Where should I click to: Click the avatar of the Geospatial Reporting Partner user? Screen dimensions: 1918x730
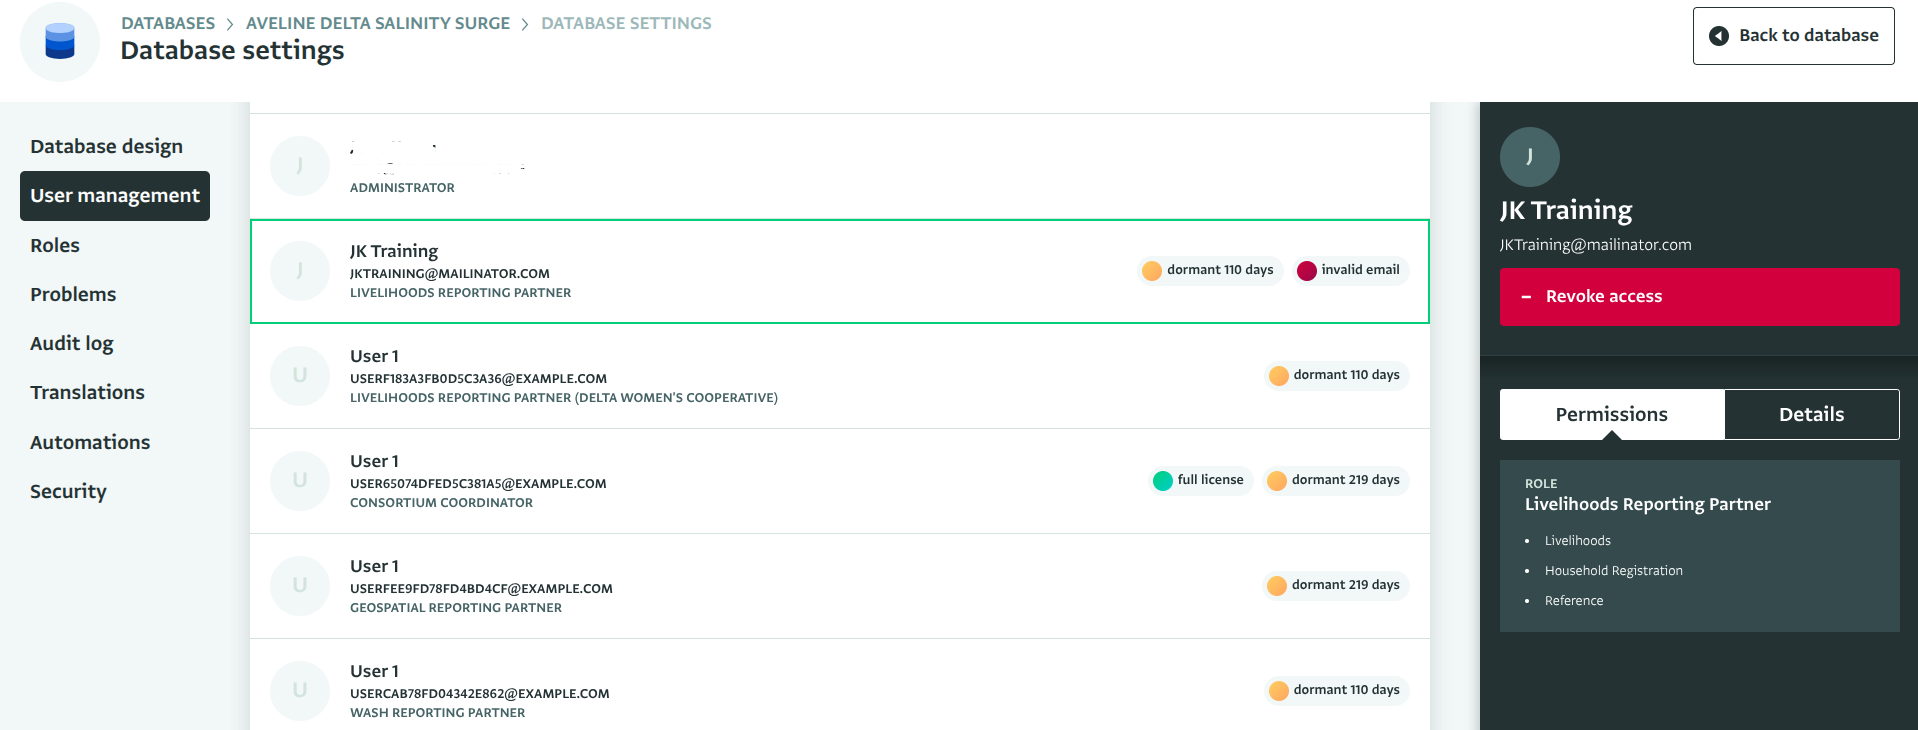(x=300, y=586)
